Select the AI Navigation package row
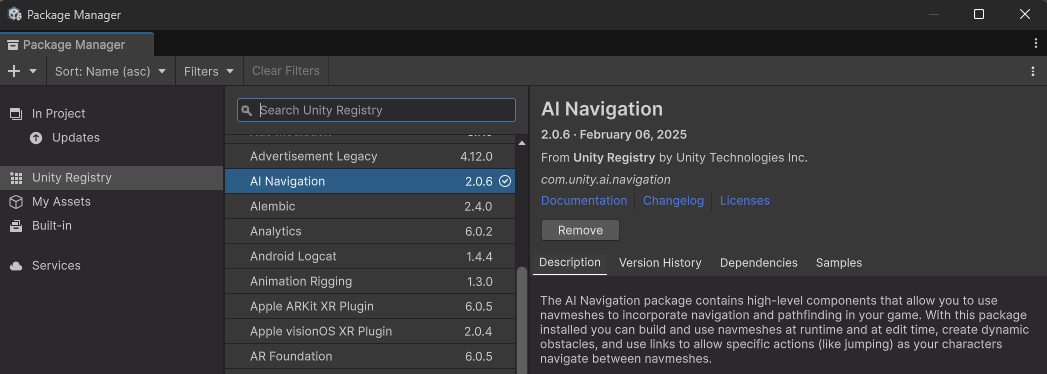Viewport: 1047px width, 374px height. 370,181
